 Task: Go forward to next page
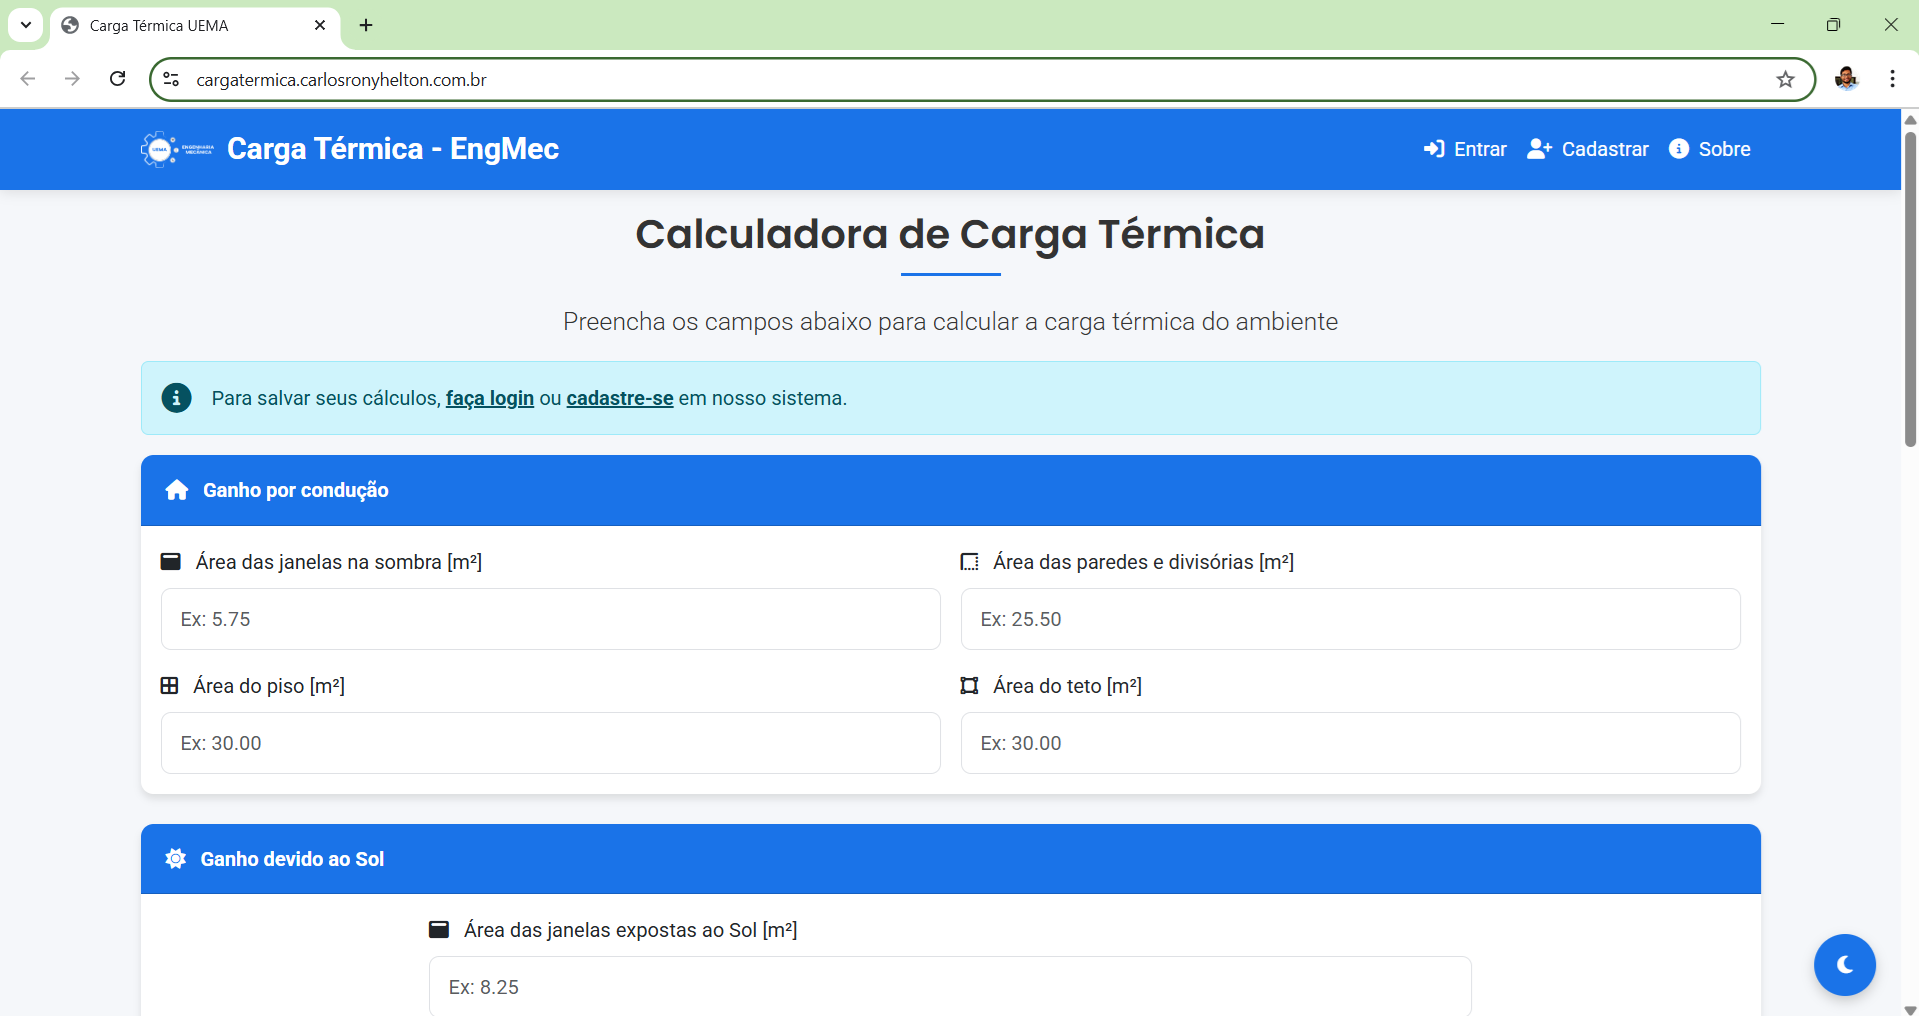tap(72, 79)
